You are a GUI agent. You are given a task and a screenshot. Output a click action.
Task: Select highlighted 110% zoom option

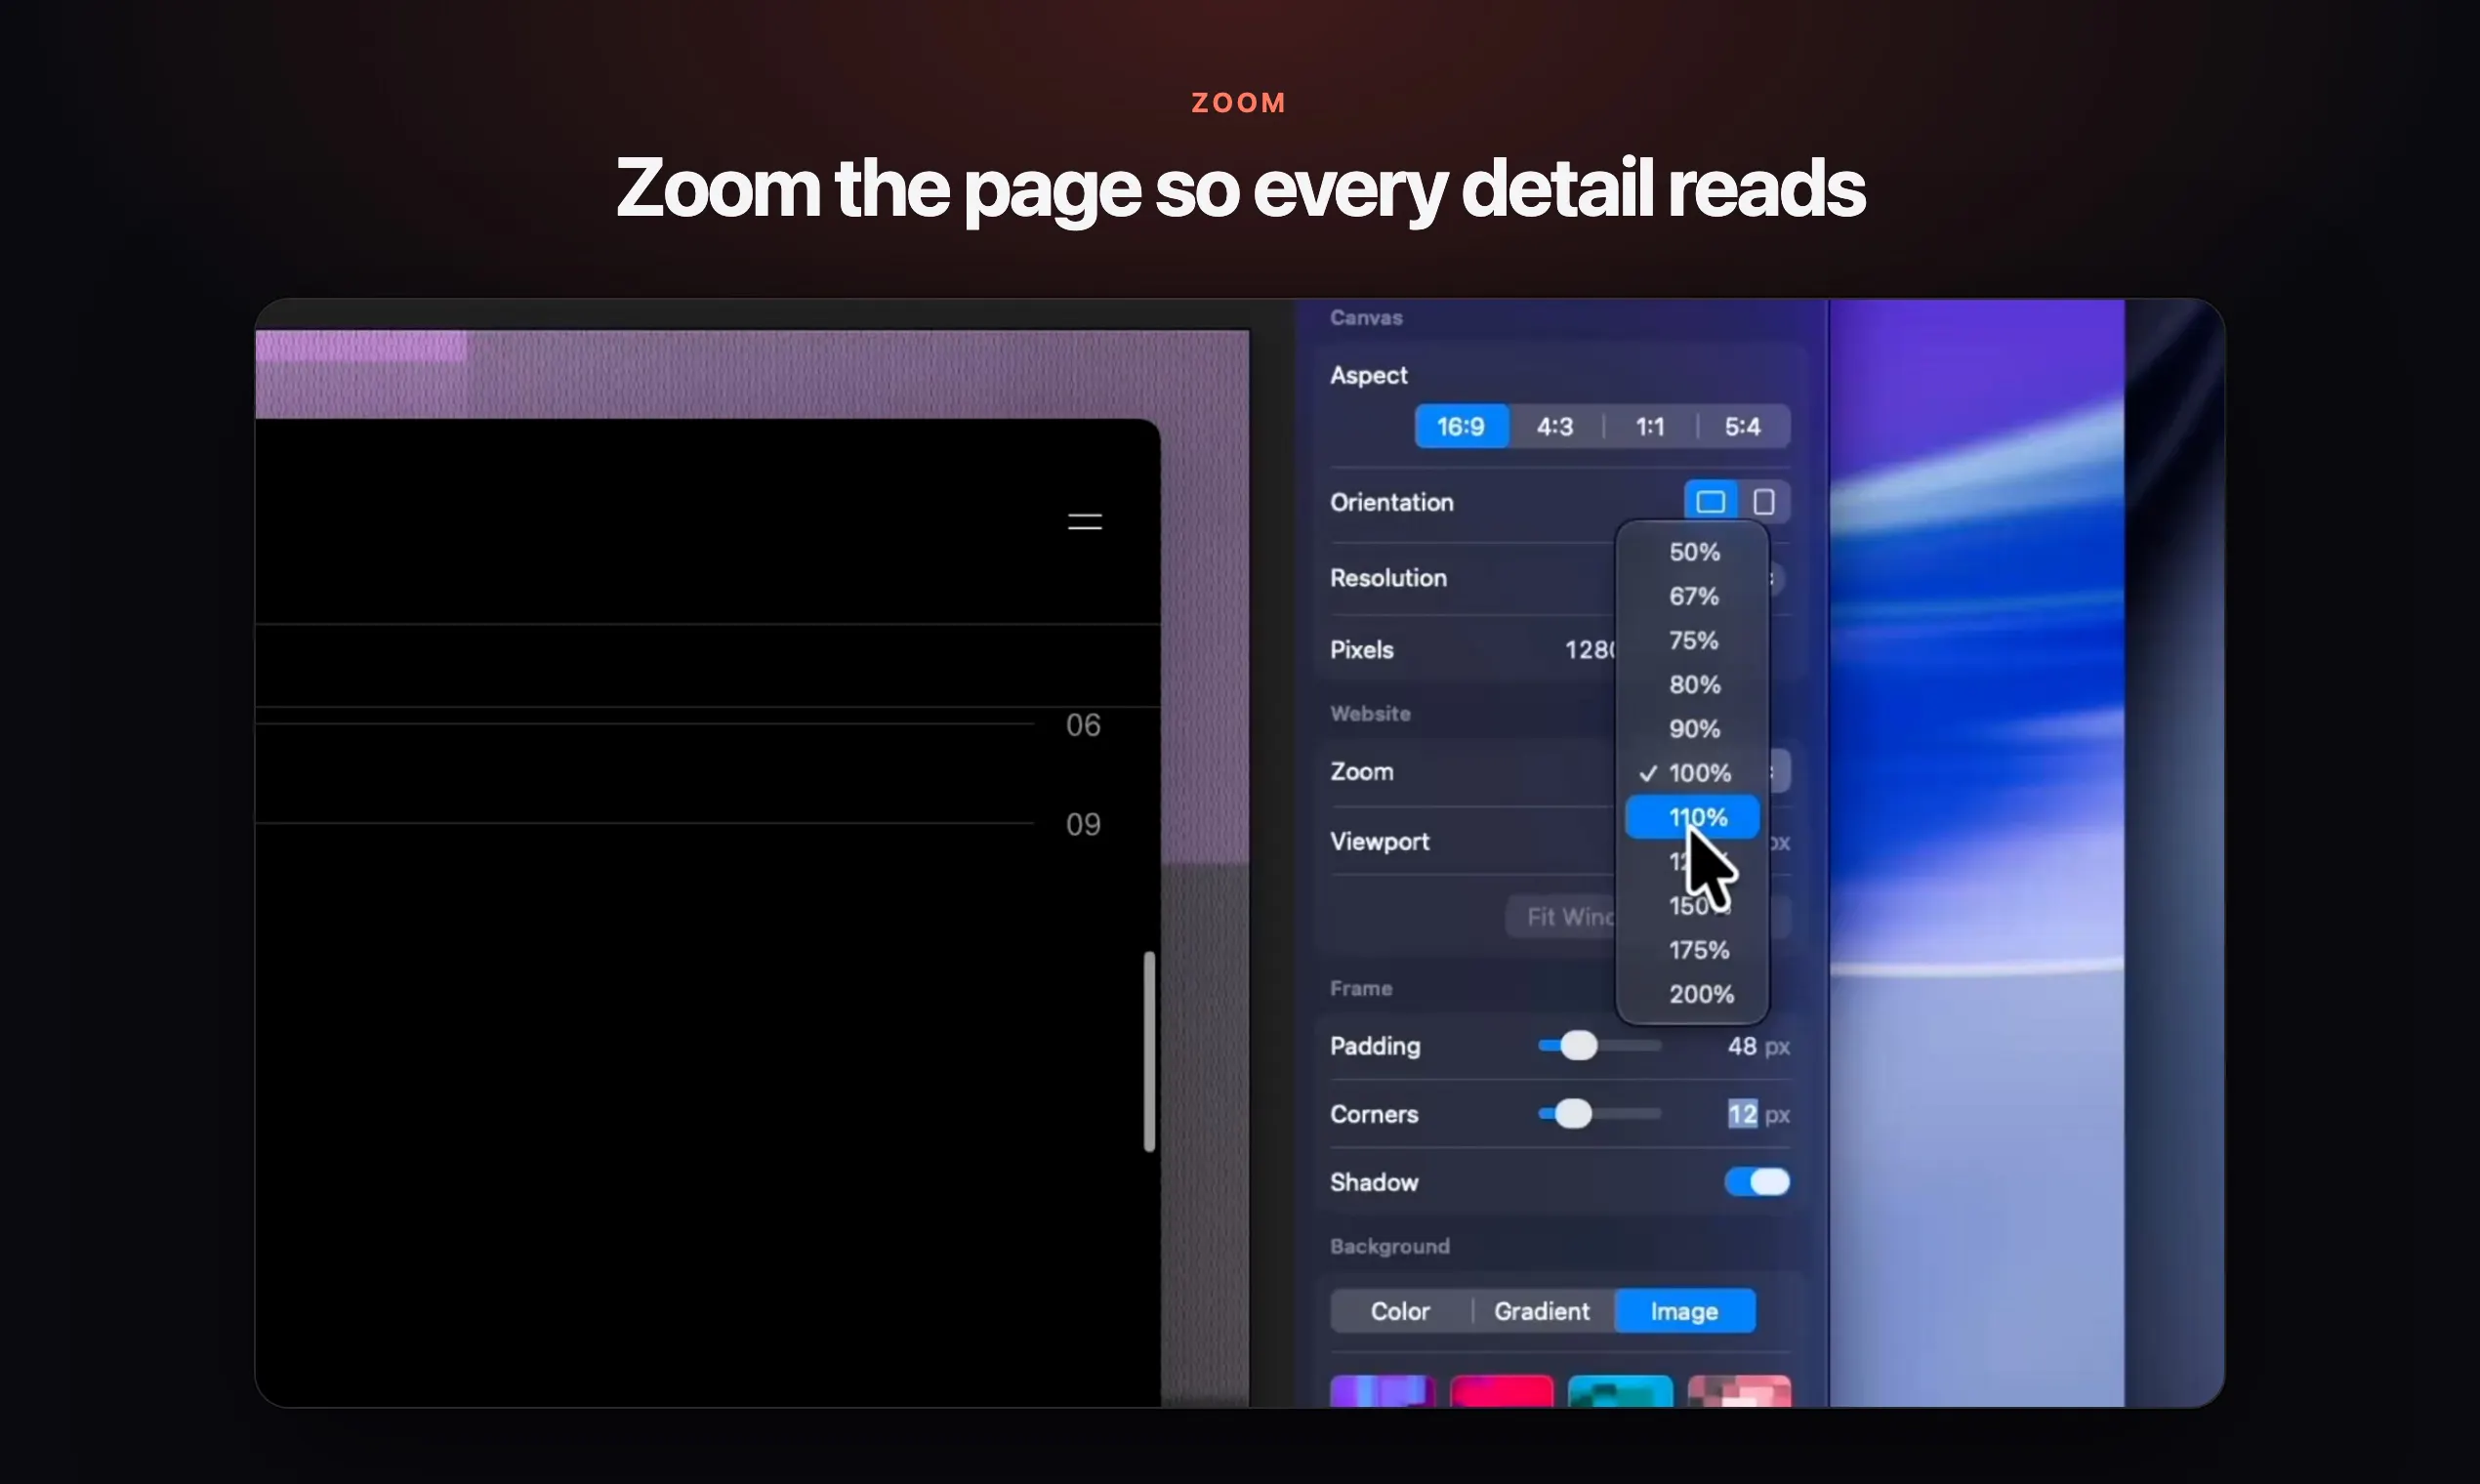click(x=1693, y=817)
